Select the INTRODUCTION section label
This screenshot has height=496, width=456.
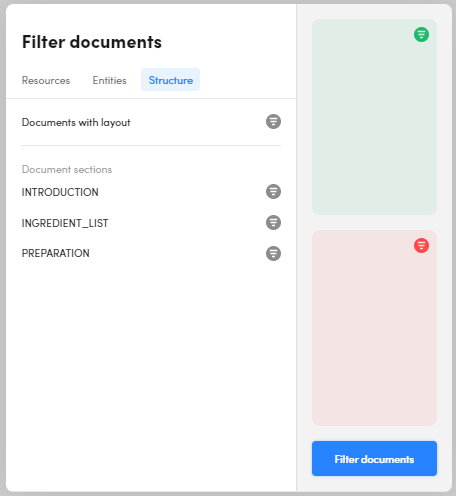60,192
